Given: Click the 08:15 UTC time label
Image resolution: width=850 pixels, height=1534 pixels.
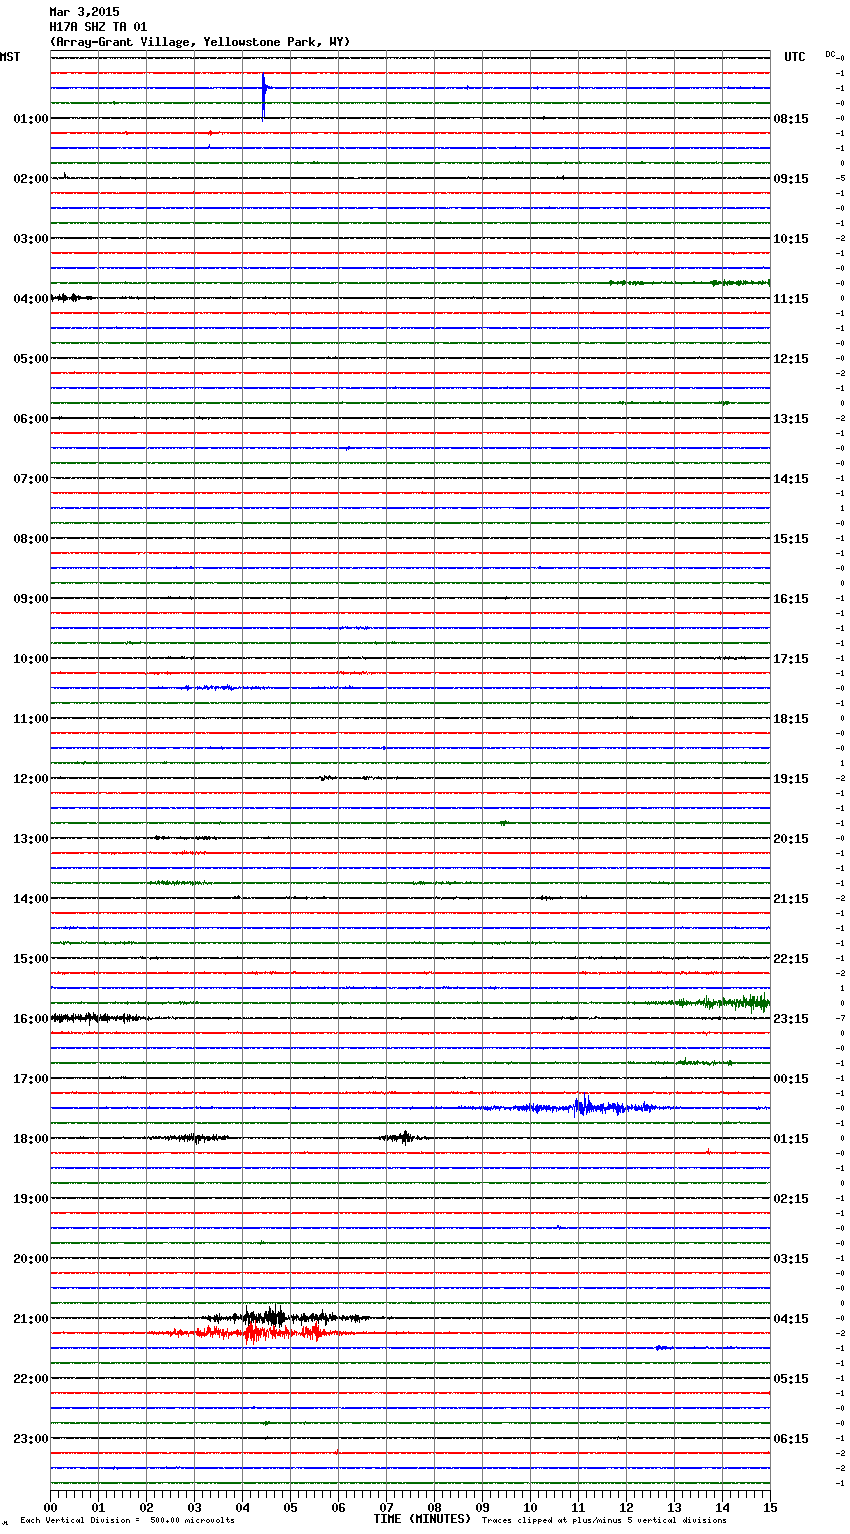Looking at the screenshot, I should (x=791, y=119).
